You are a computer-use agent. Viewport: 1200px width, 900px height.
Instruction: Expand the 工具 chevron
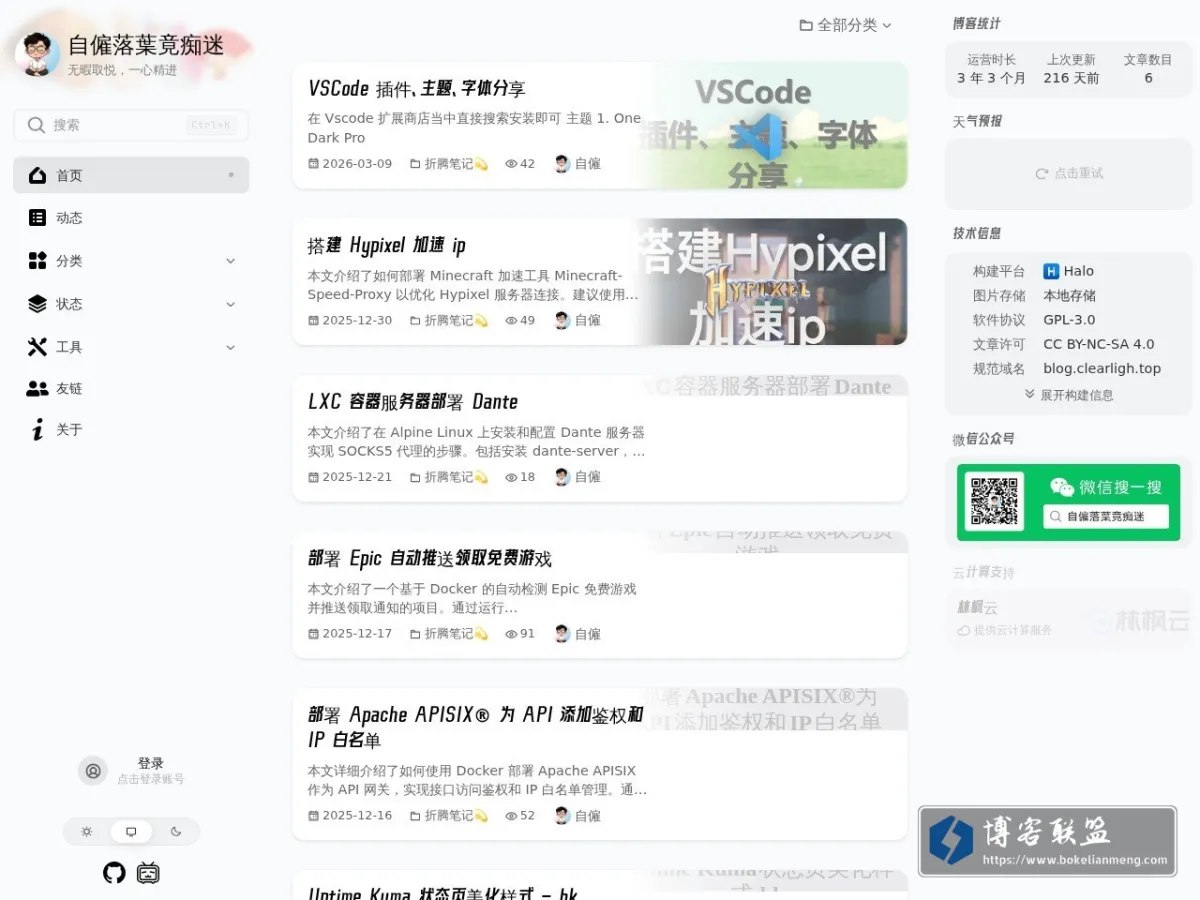tap(230, 347)
